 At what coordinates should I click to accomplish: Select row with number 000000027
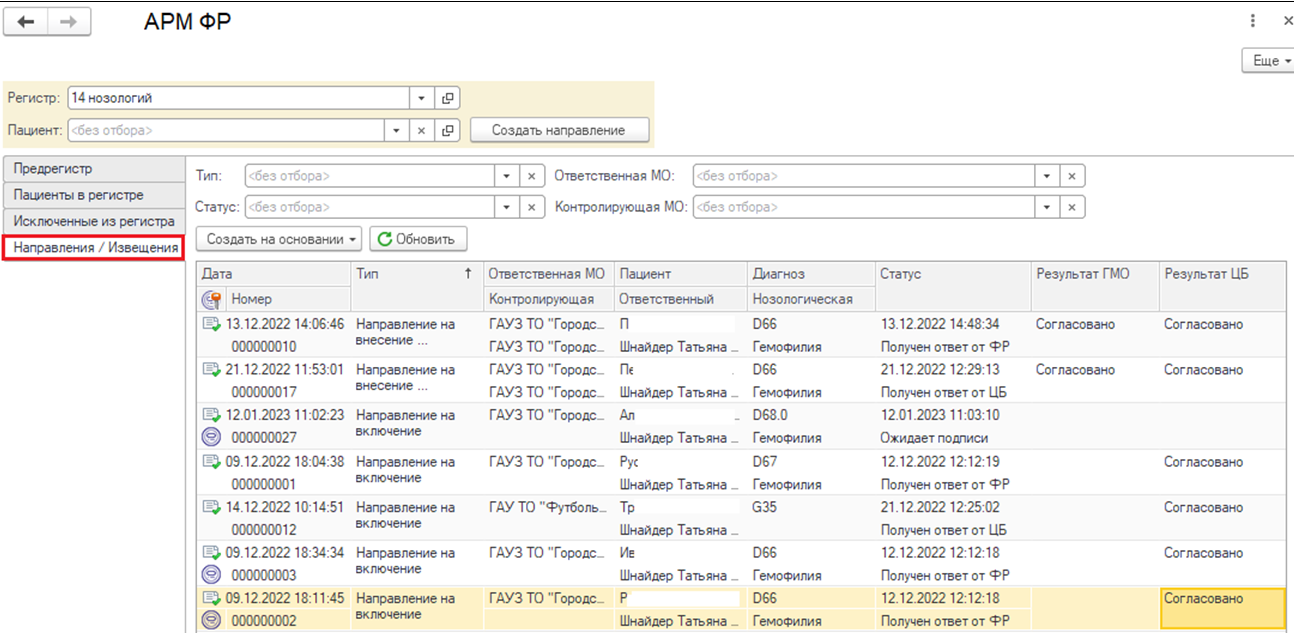263,438
